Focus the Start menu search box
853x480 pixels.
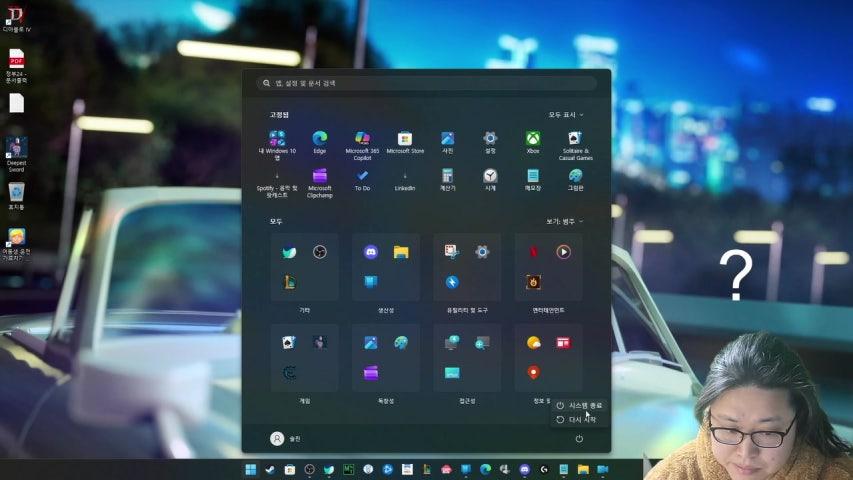(x=426, y=83)
